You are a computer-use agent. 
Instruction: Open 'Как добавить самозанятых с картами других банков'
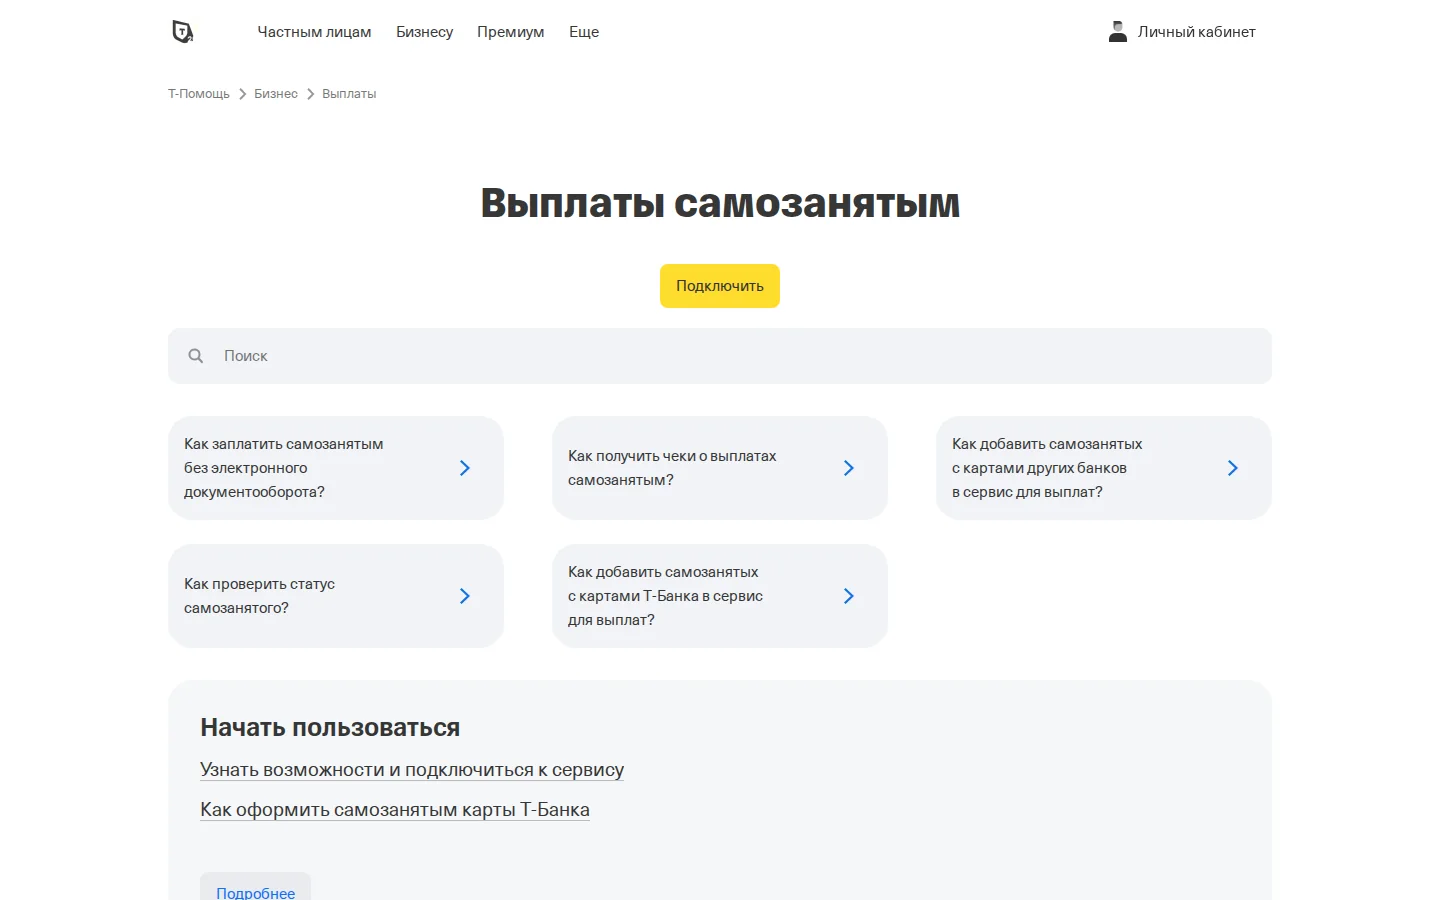[1104, 468]
